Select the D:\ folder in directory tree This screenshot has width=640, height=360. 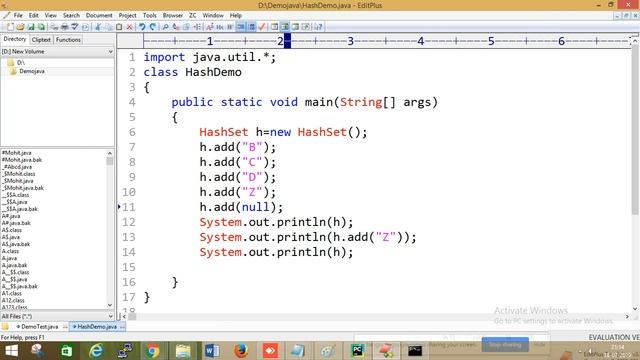(20, 62)
